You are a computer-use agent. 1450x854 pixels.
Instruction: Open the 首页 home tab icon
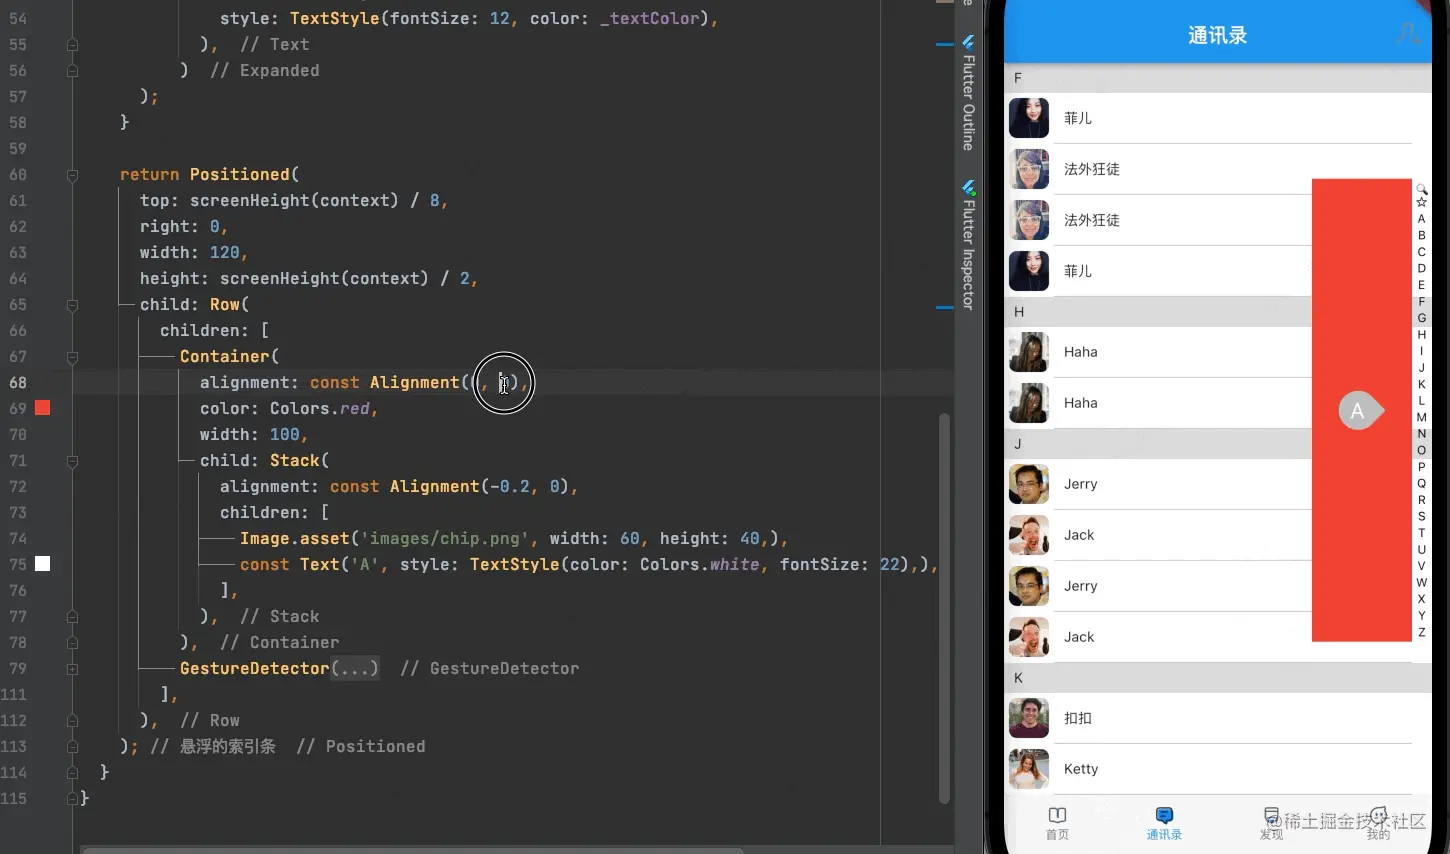(x=1057, y=815)
